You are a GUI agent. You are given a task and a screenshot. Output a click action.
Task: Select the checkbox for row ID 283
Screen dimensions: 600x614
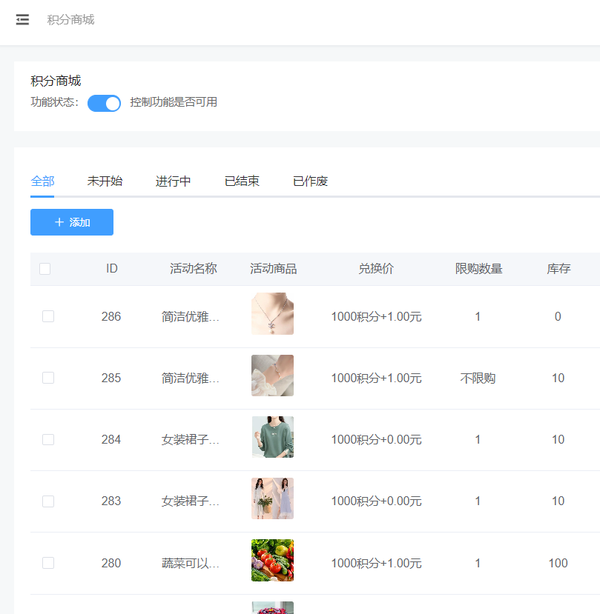pyautogui.click(x=48, y=501)
